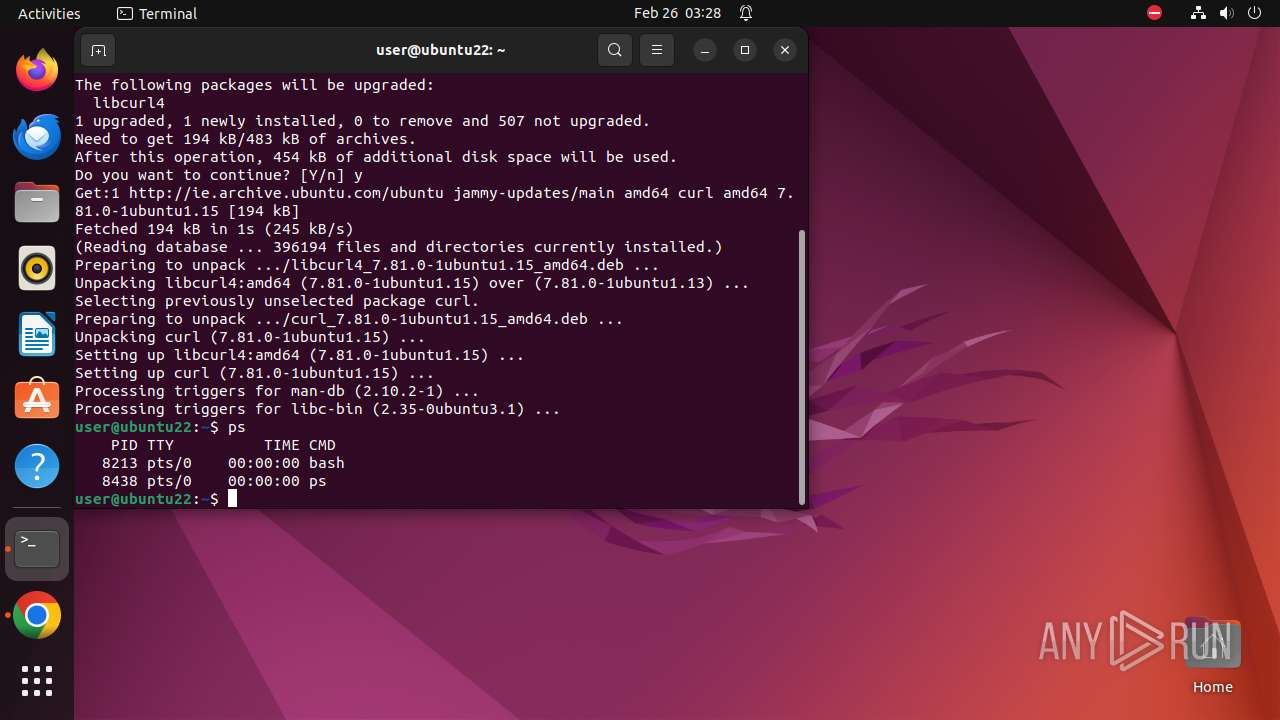1280x720 pixels.
Task: Click the red do-not-disturb indicator
Action: (x=1155, y=13)
